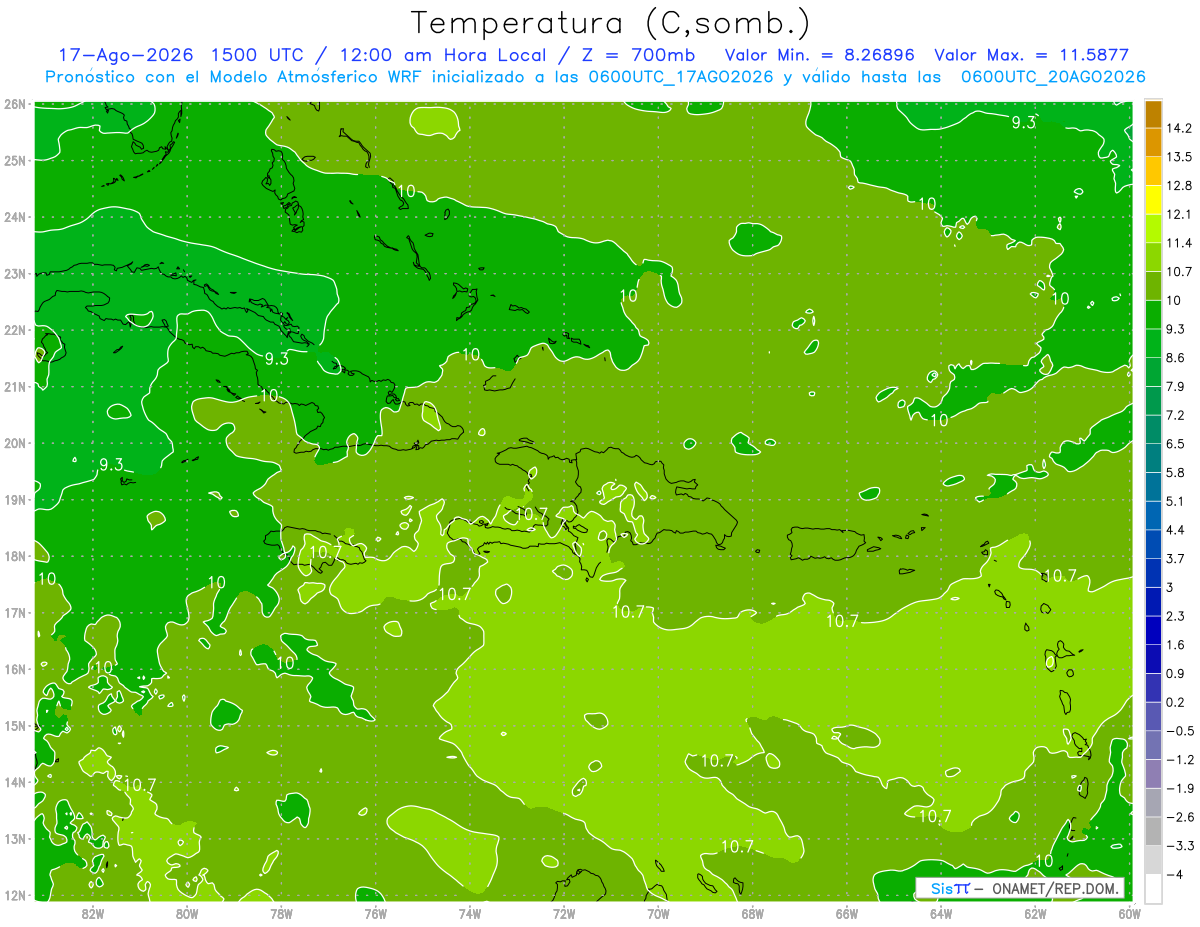Click the latitude axis label "20N"
Viewport: 1200px width, 927px height.
point(14,443)
